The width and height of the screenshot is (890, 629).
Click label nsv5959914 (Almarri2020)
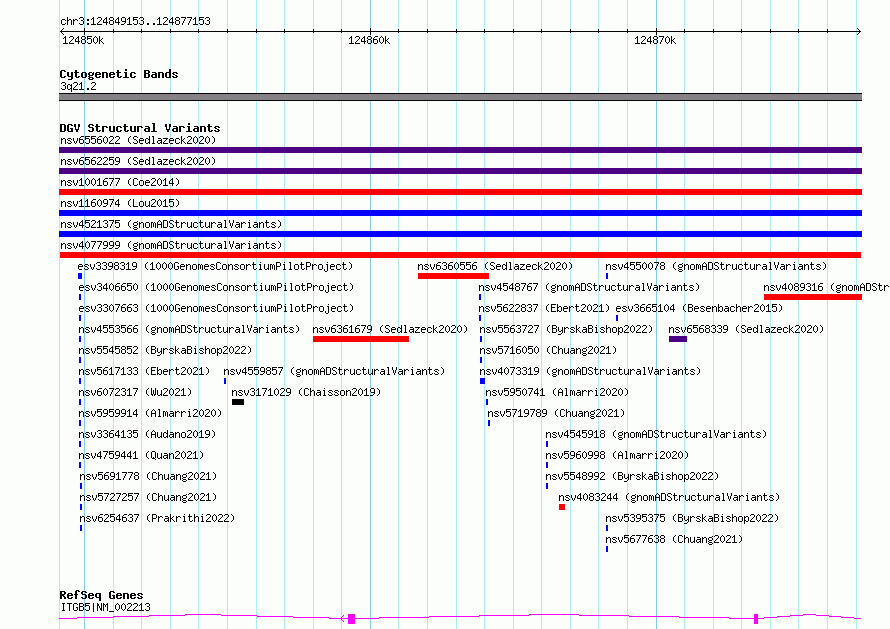point(150,413)
